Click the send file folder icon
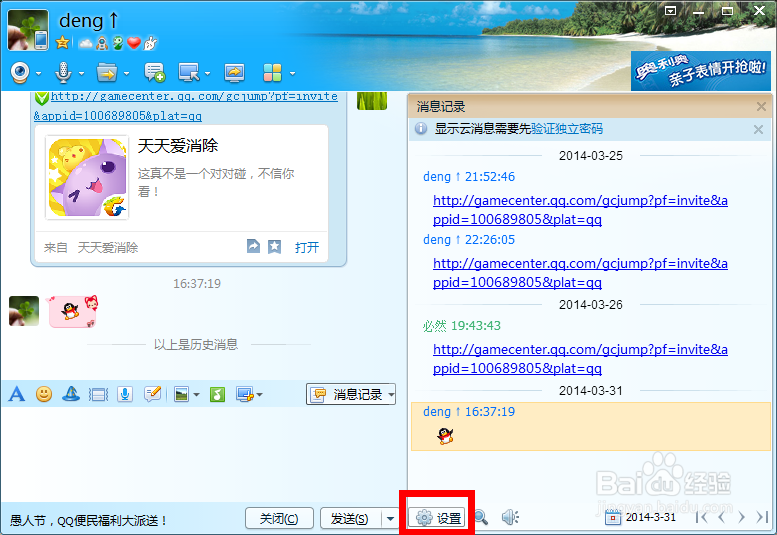 pyautogui.click(x=107, y=73)
